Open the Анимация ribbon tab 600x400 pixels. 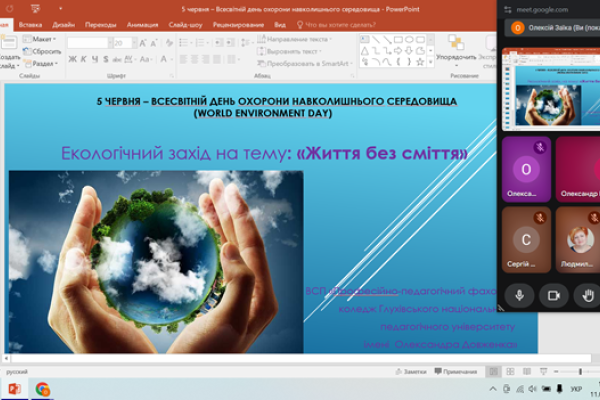(142, 22)
